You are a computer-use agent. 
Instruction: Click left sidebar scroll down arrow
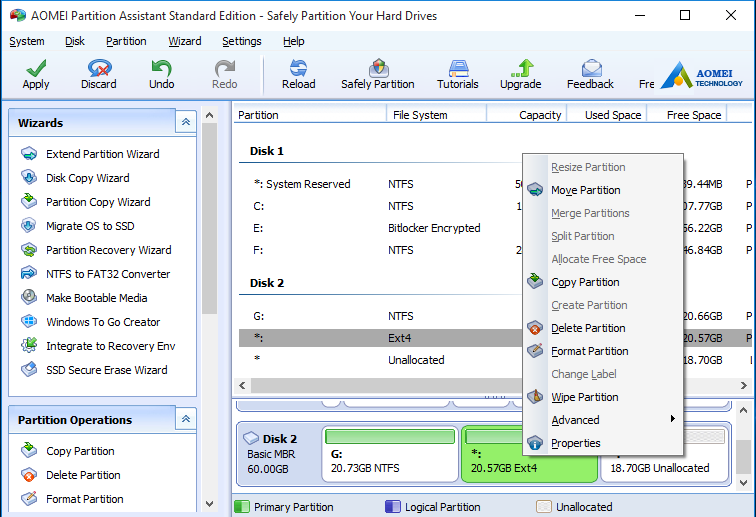click(209, 504)
